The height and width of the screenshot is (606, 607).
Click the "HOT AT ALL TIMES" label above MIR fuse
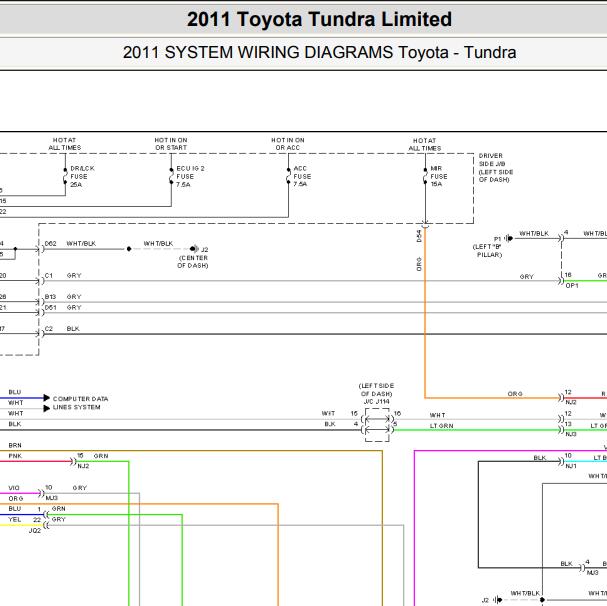[425, 144]
